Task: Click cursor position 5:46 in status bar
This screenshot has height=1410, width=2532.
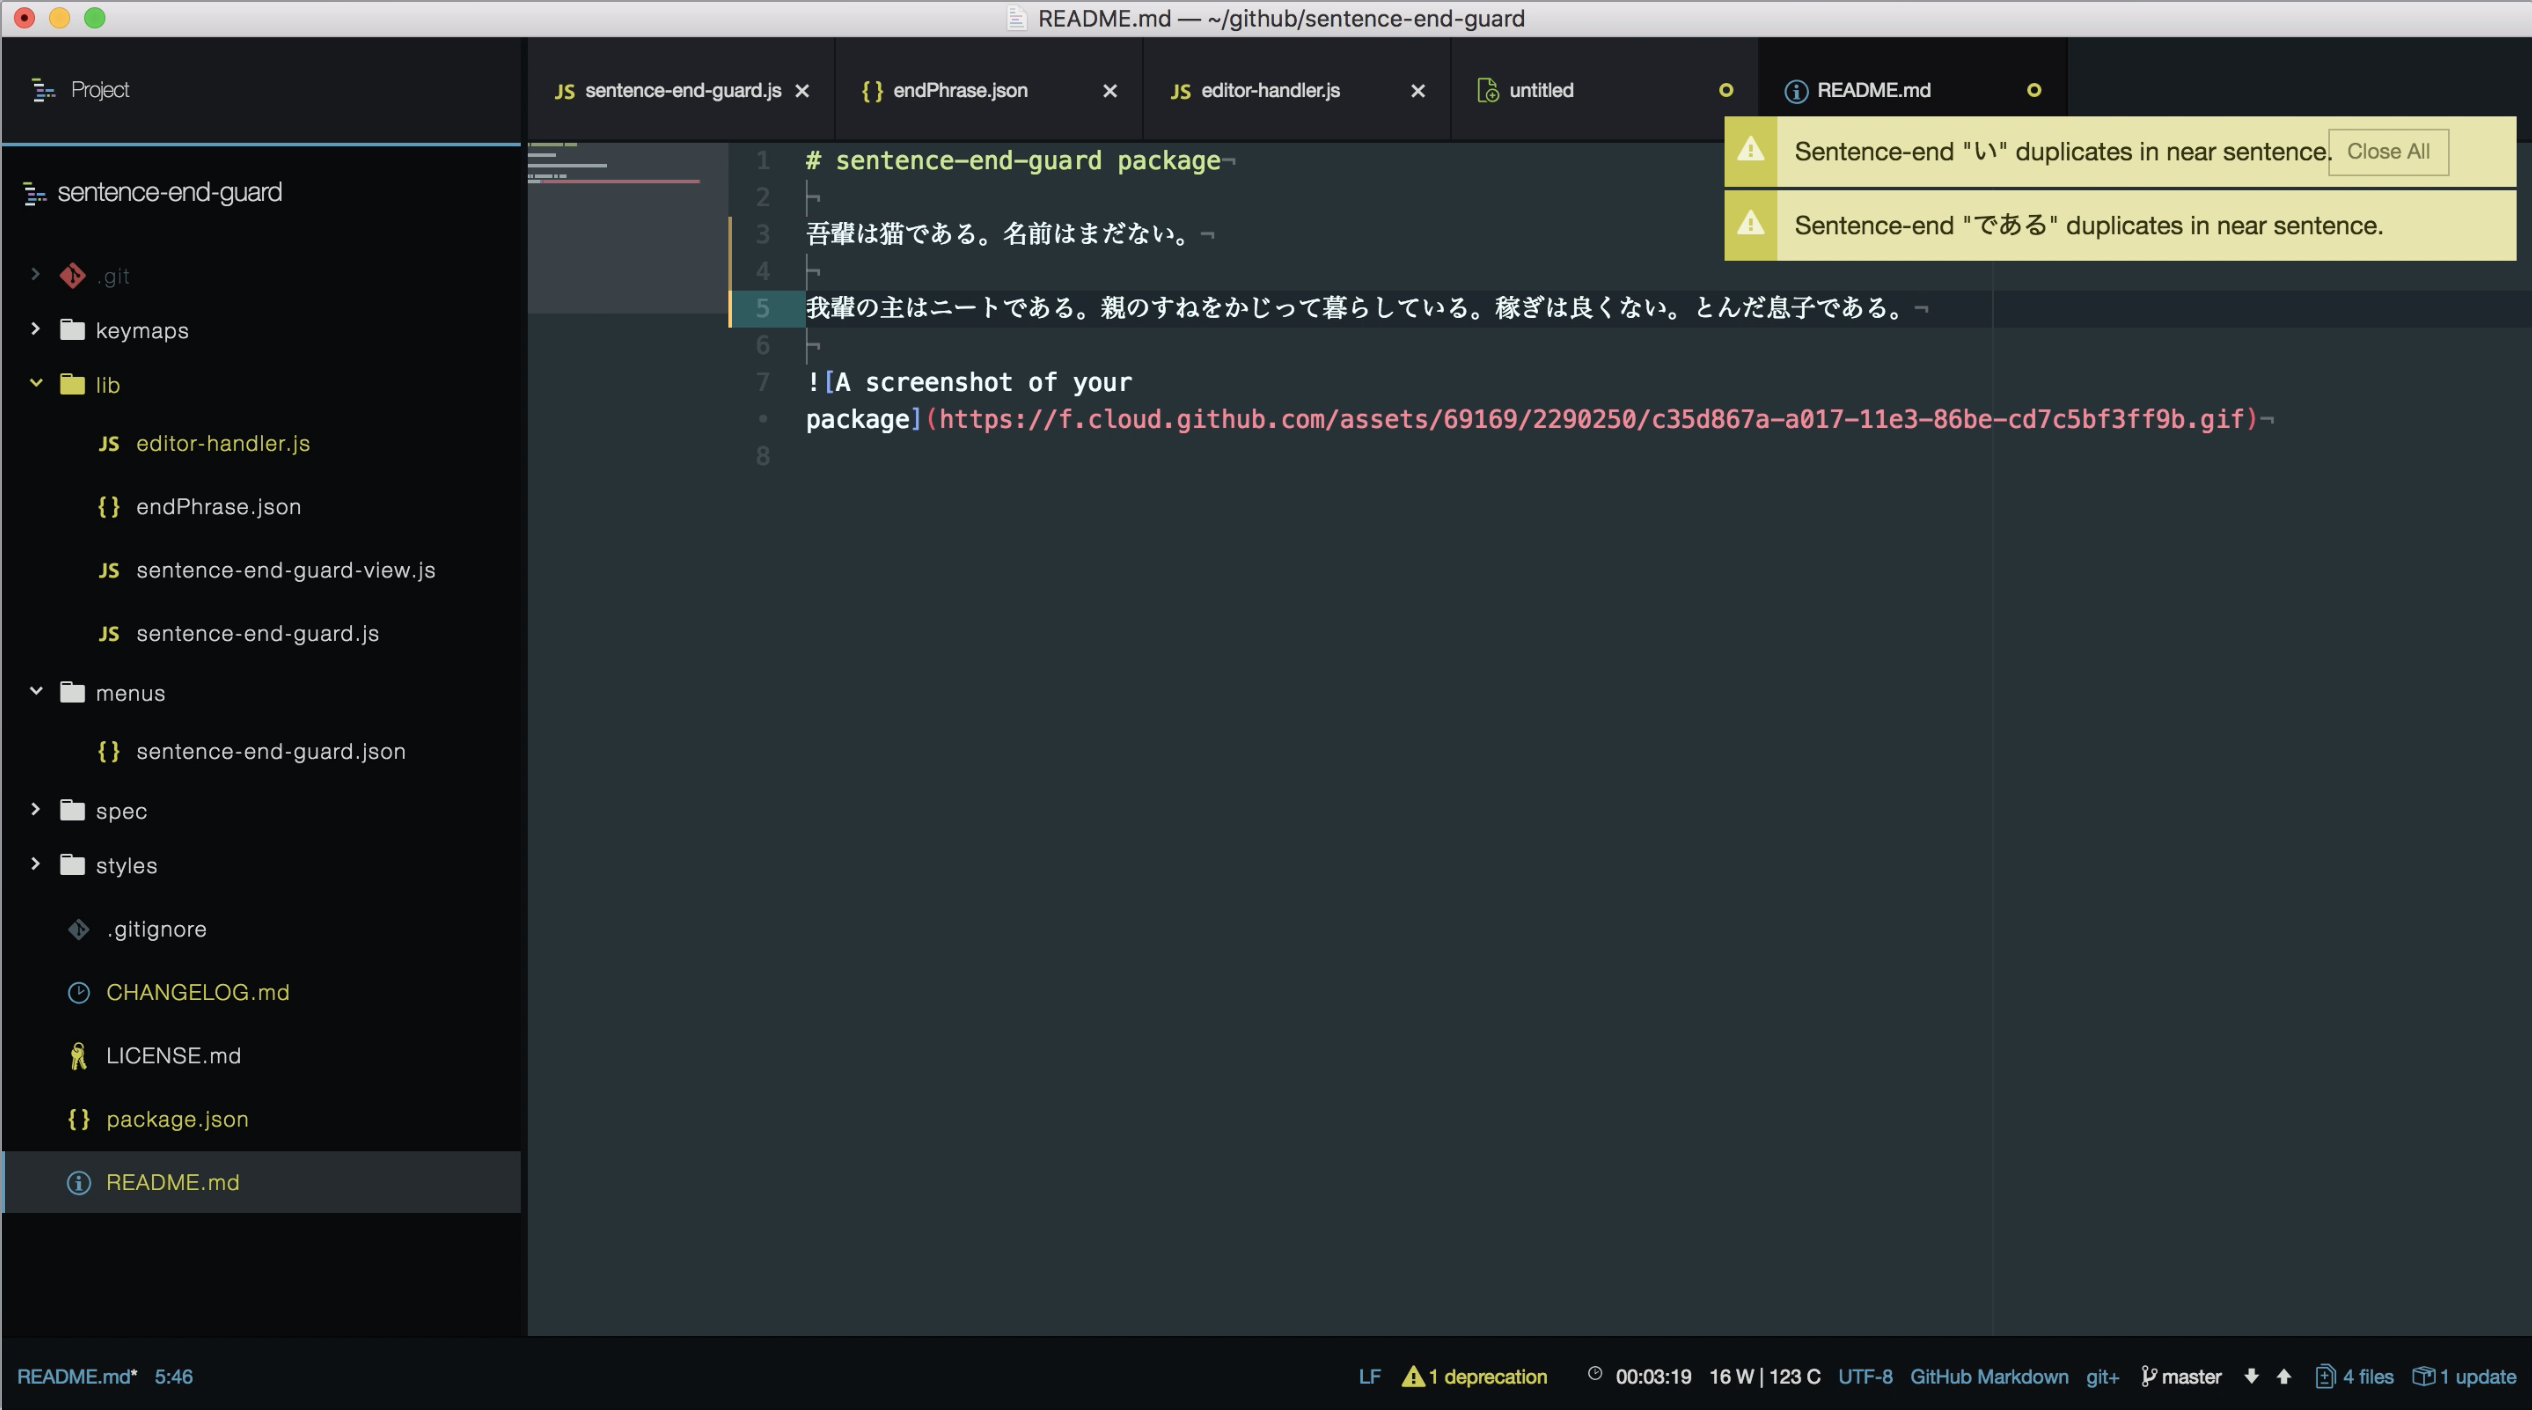Action: click(x=173, y=1377)
